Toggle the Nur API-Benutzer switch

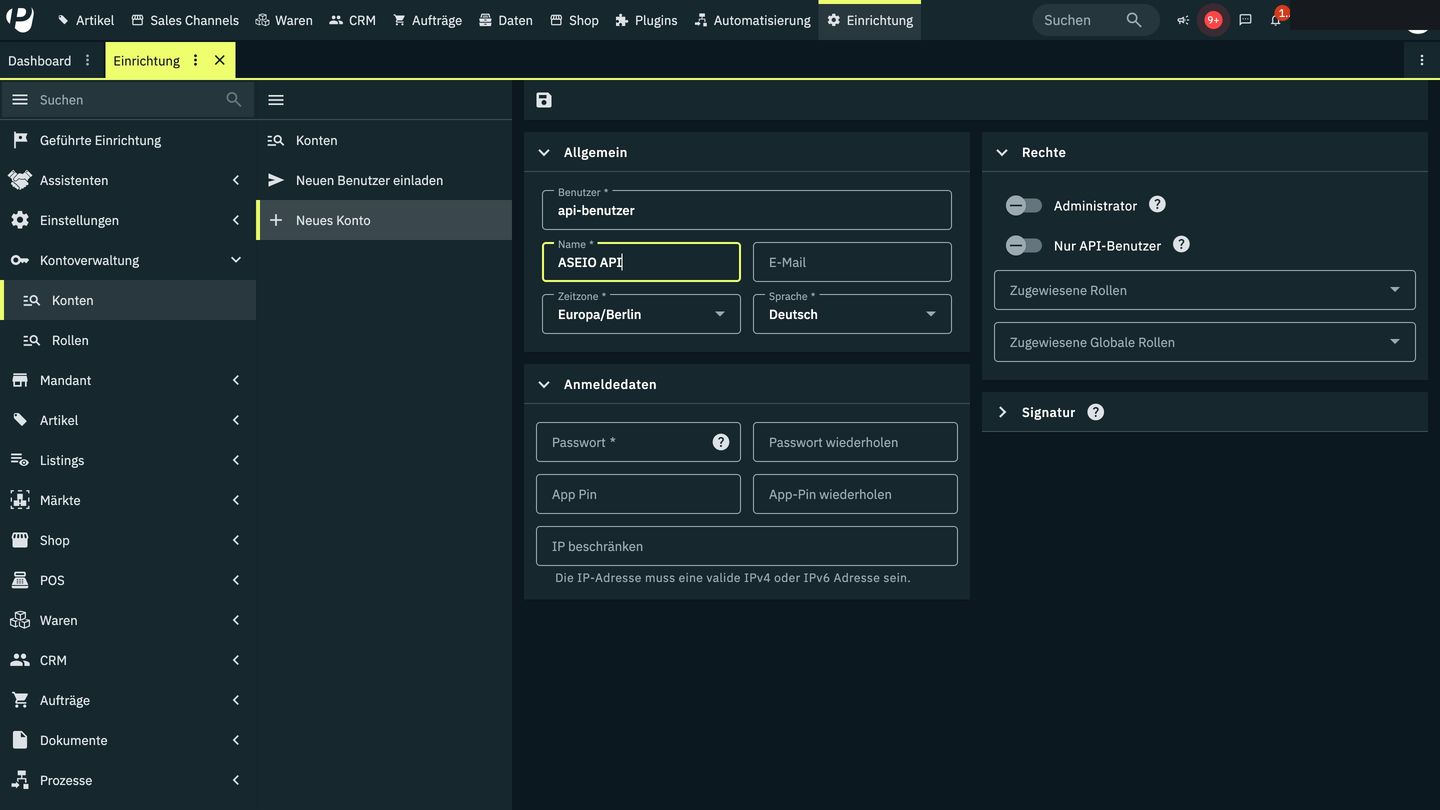click(1023, 245)
